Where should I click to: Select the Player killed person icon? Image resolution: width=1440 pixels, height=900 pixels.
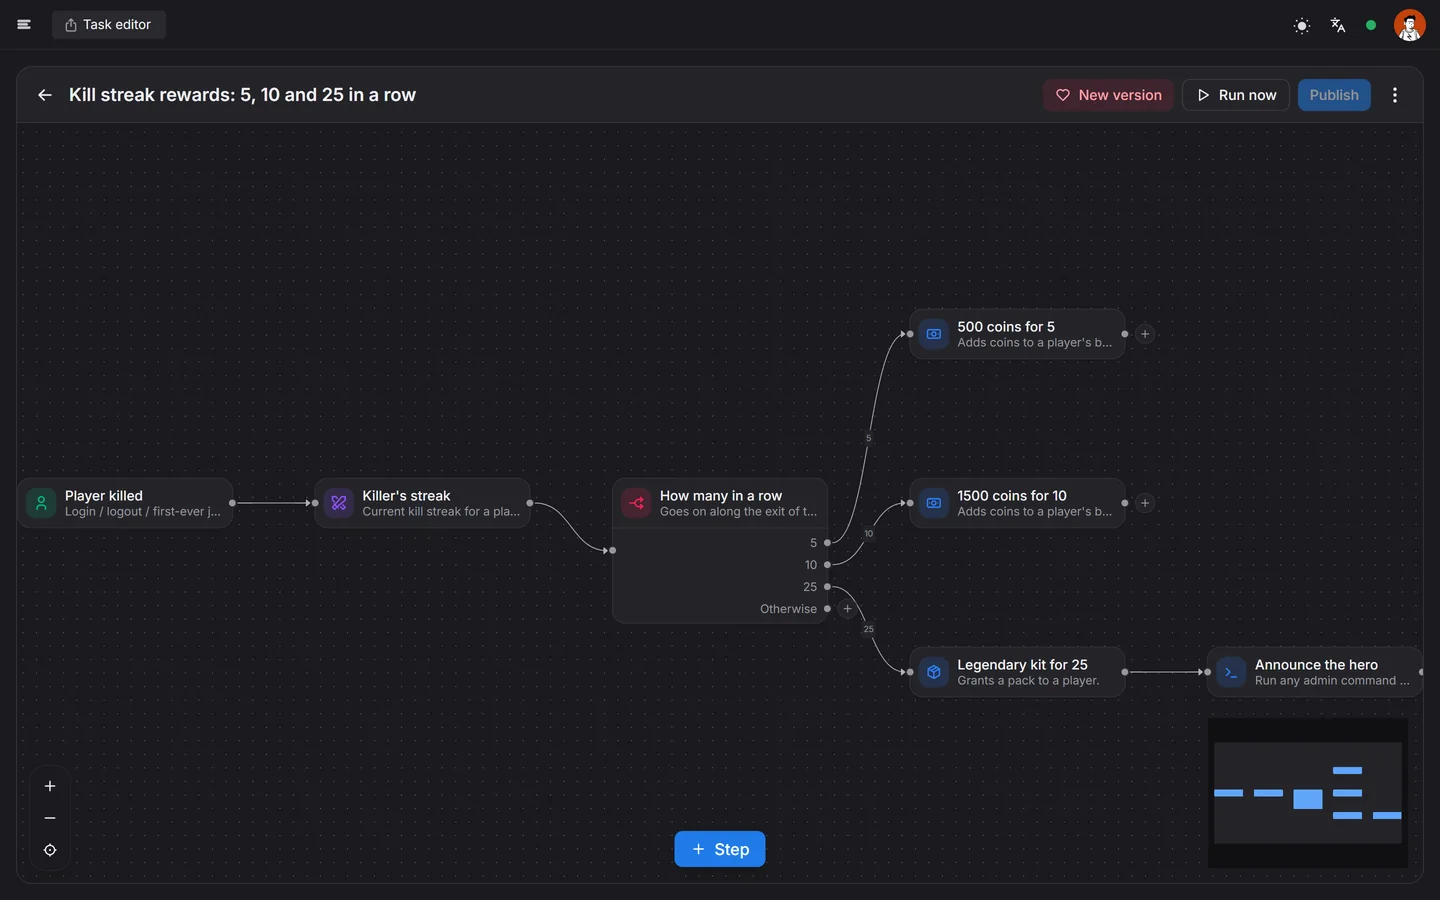(41, 503)
